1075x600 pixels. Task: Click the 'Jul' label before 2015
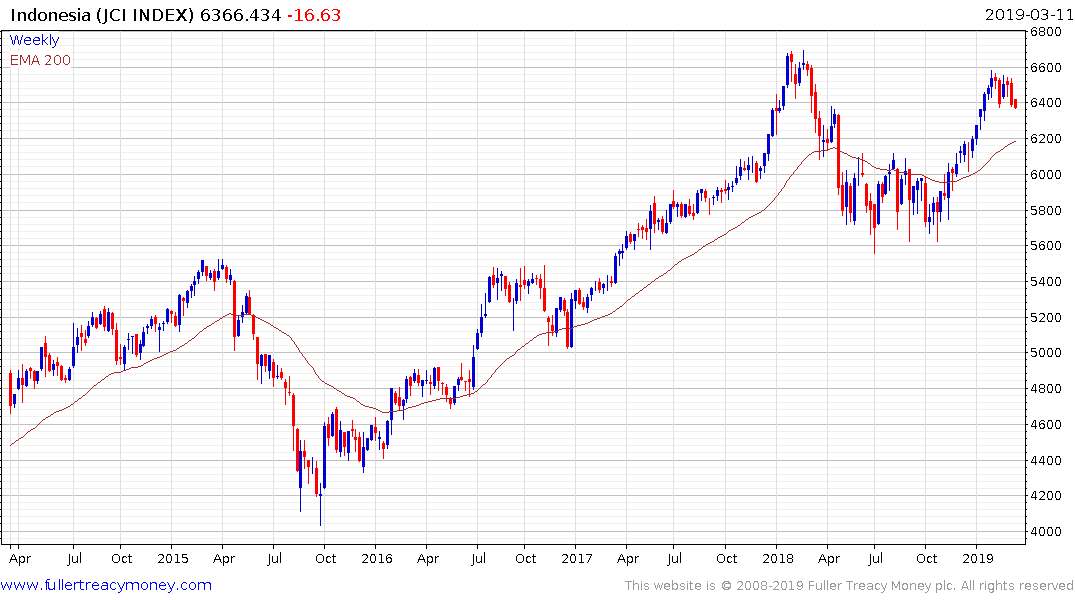click(x=74, y=558)
